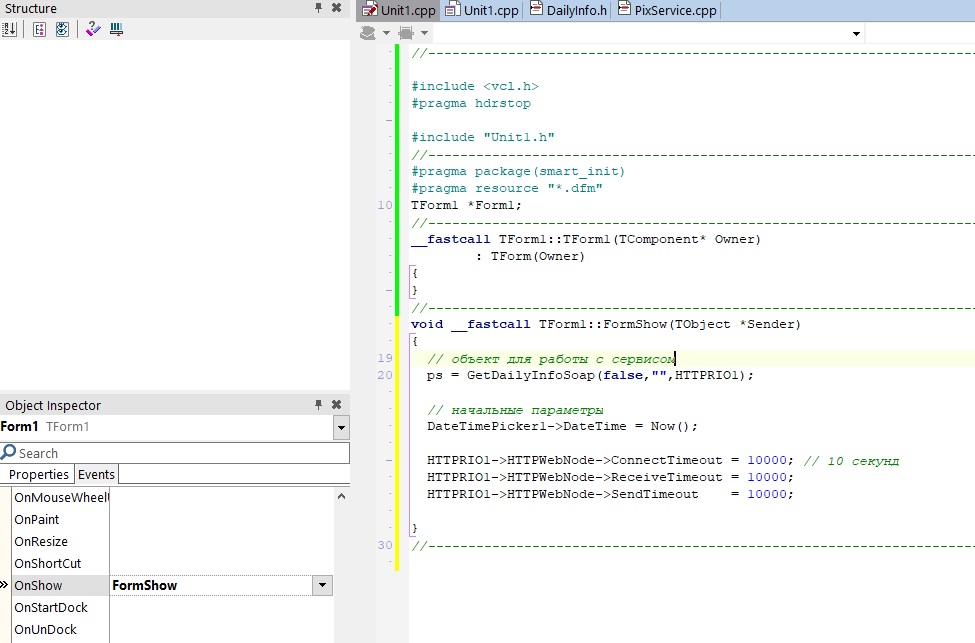Close the Structure panel

pos(336,8)
